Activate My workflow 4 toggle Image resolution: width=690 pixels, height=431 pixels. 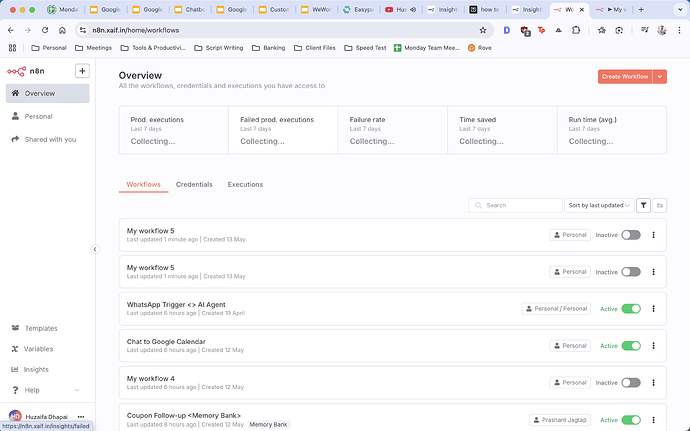pyautogui.click(x=631, y=383)
